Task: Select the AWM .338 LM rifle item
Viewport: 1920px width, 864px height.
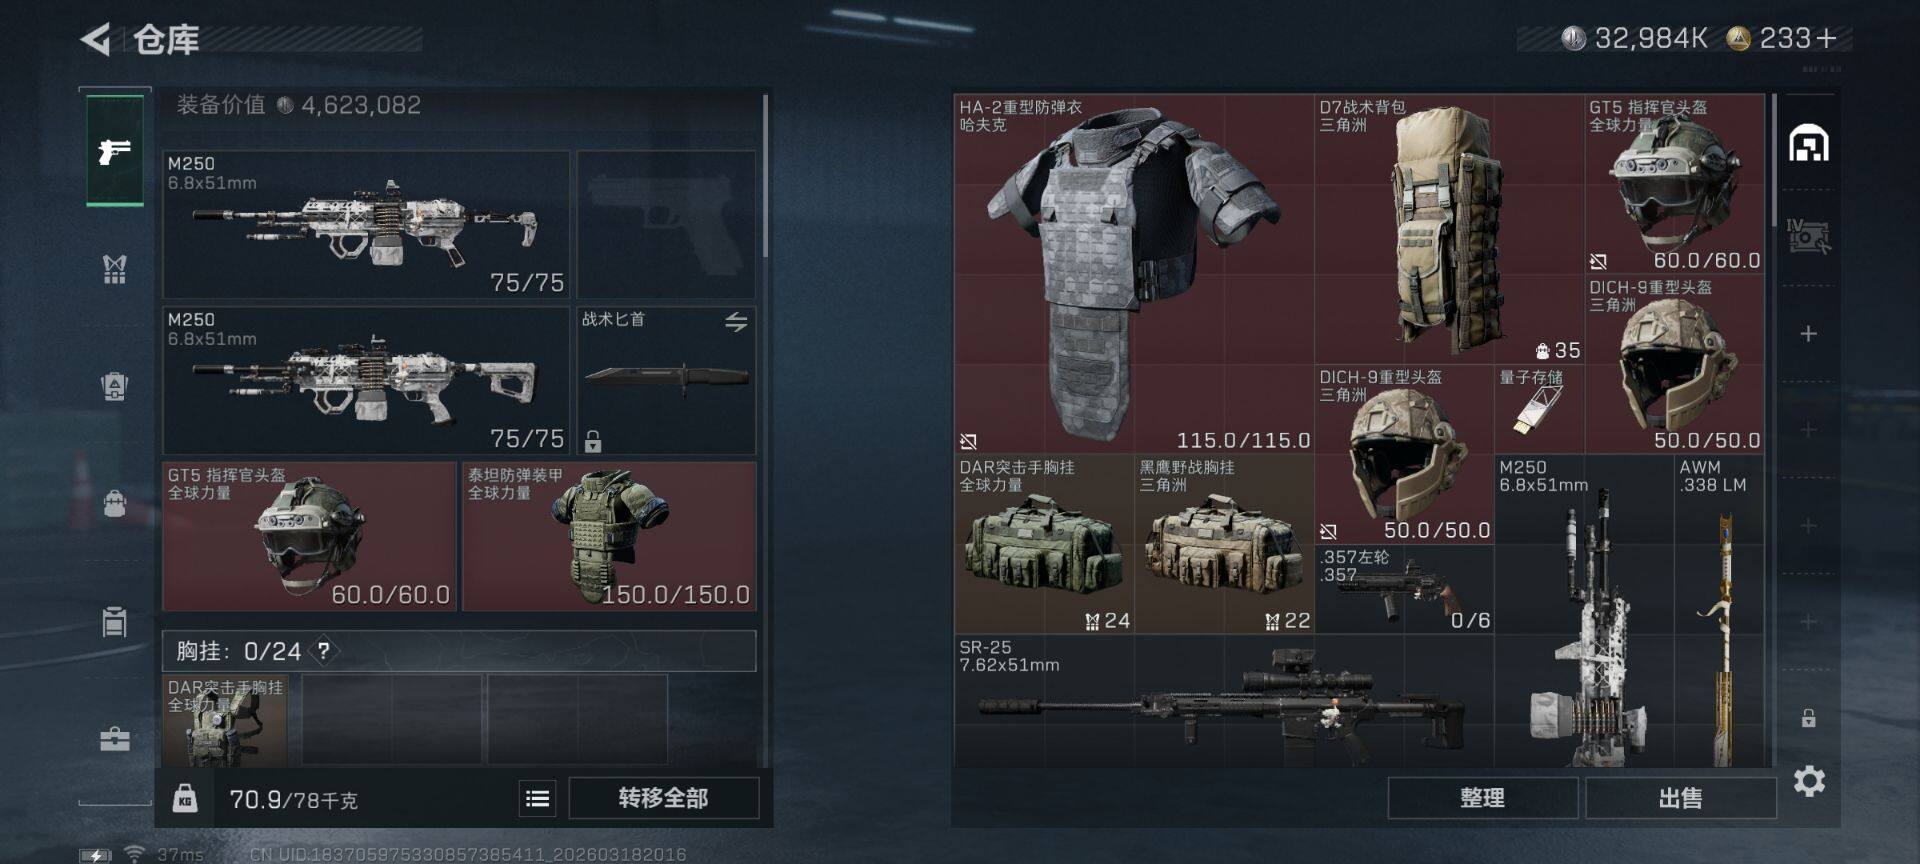Action: [1719, 611]
